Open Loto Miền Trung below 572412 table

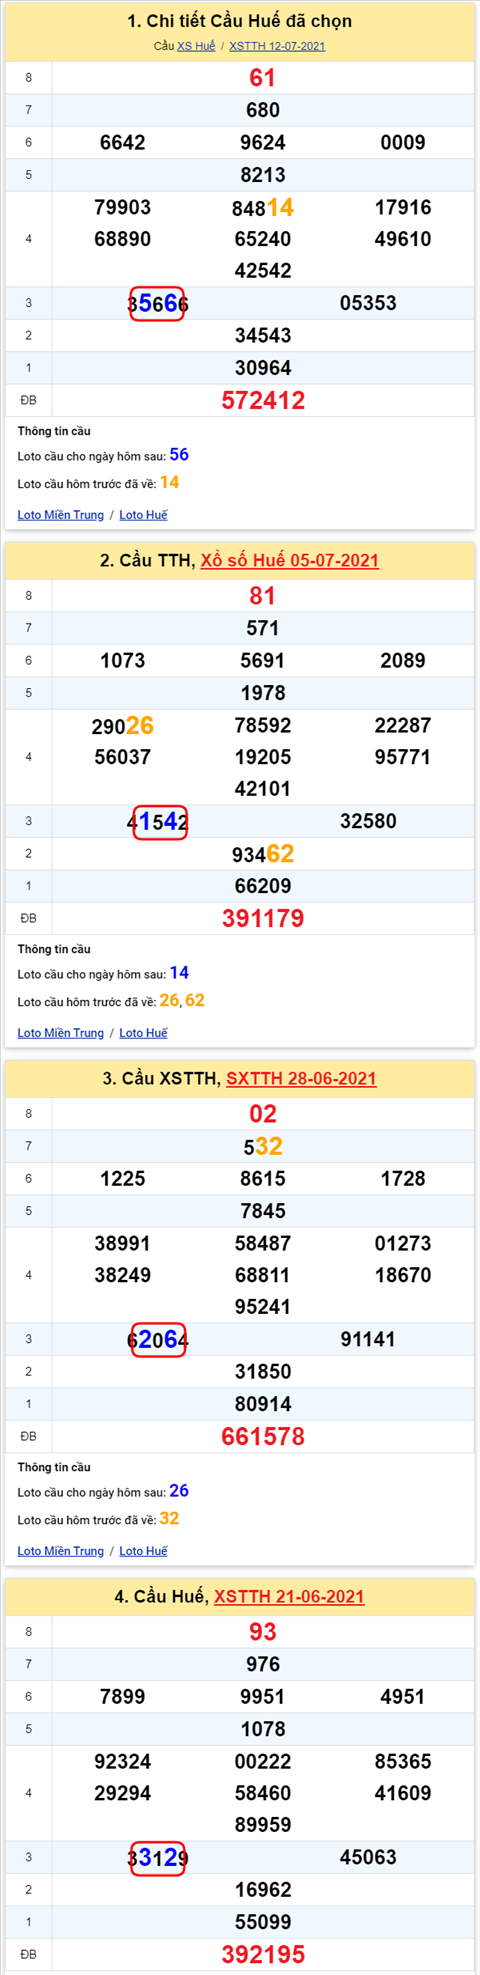tap(60, 515)
